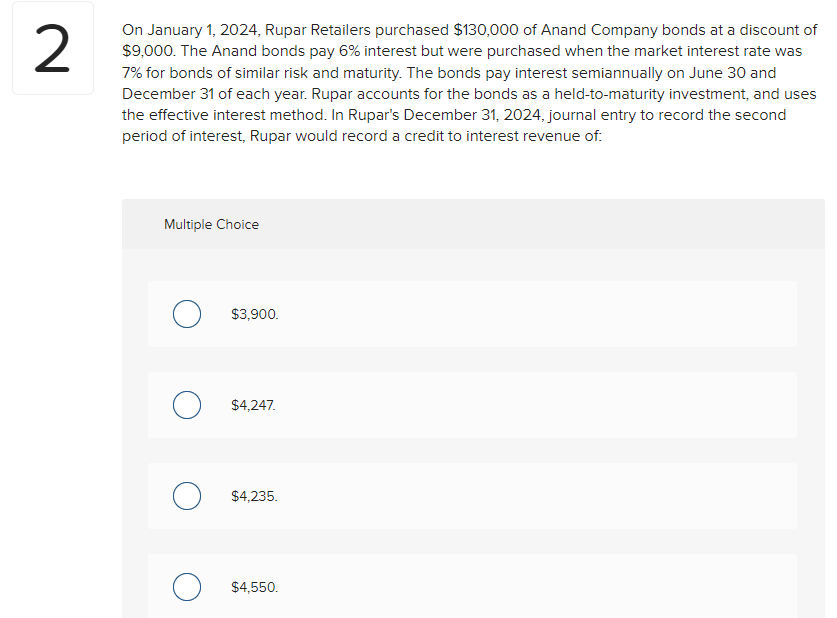Click the answer text $4,247
The width and height of the screenshot is (837, 618).
click(253, 405)
